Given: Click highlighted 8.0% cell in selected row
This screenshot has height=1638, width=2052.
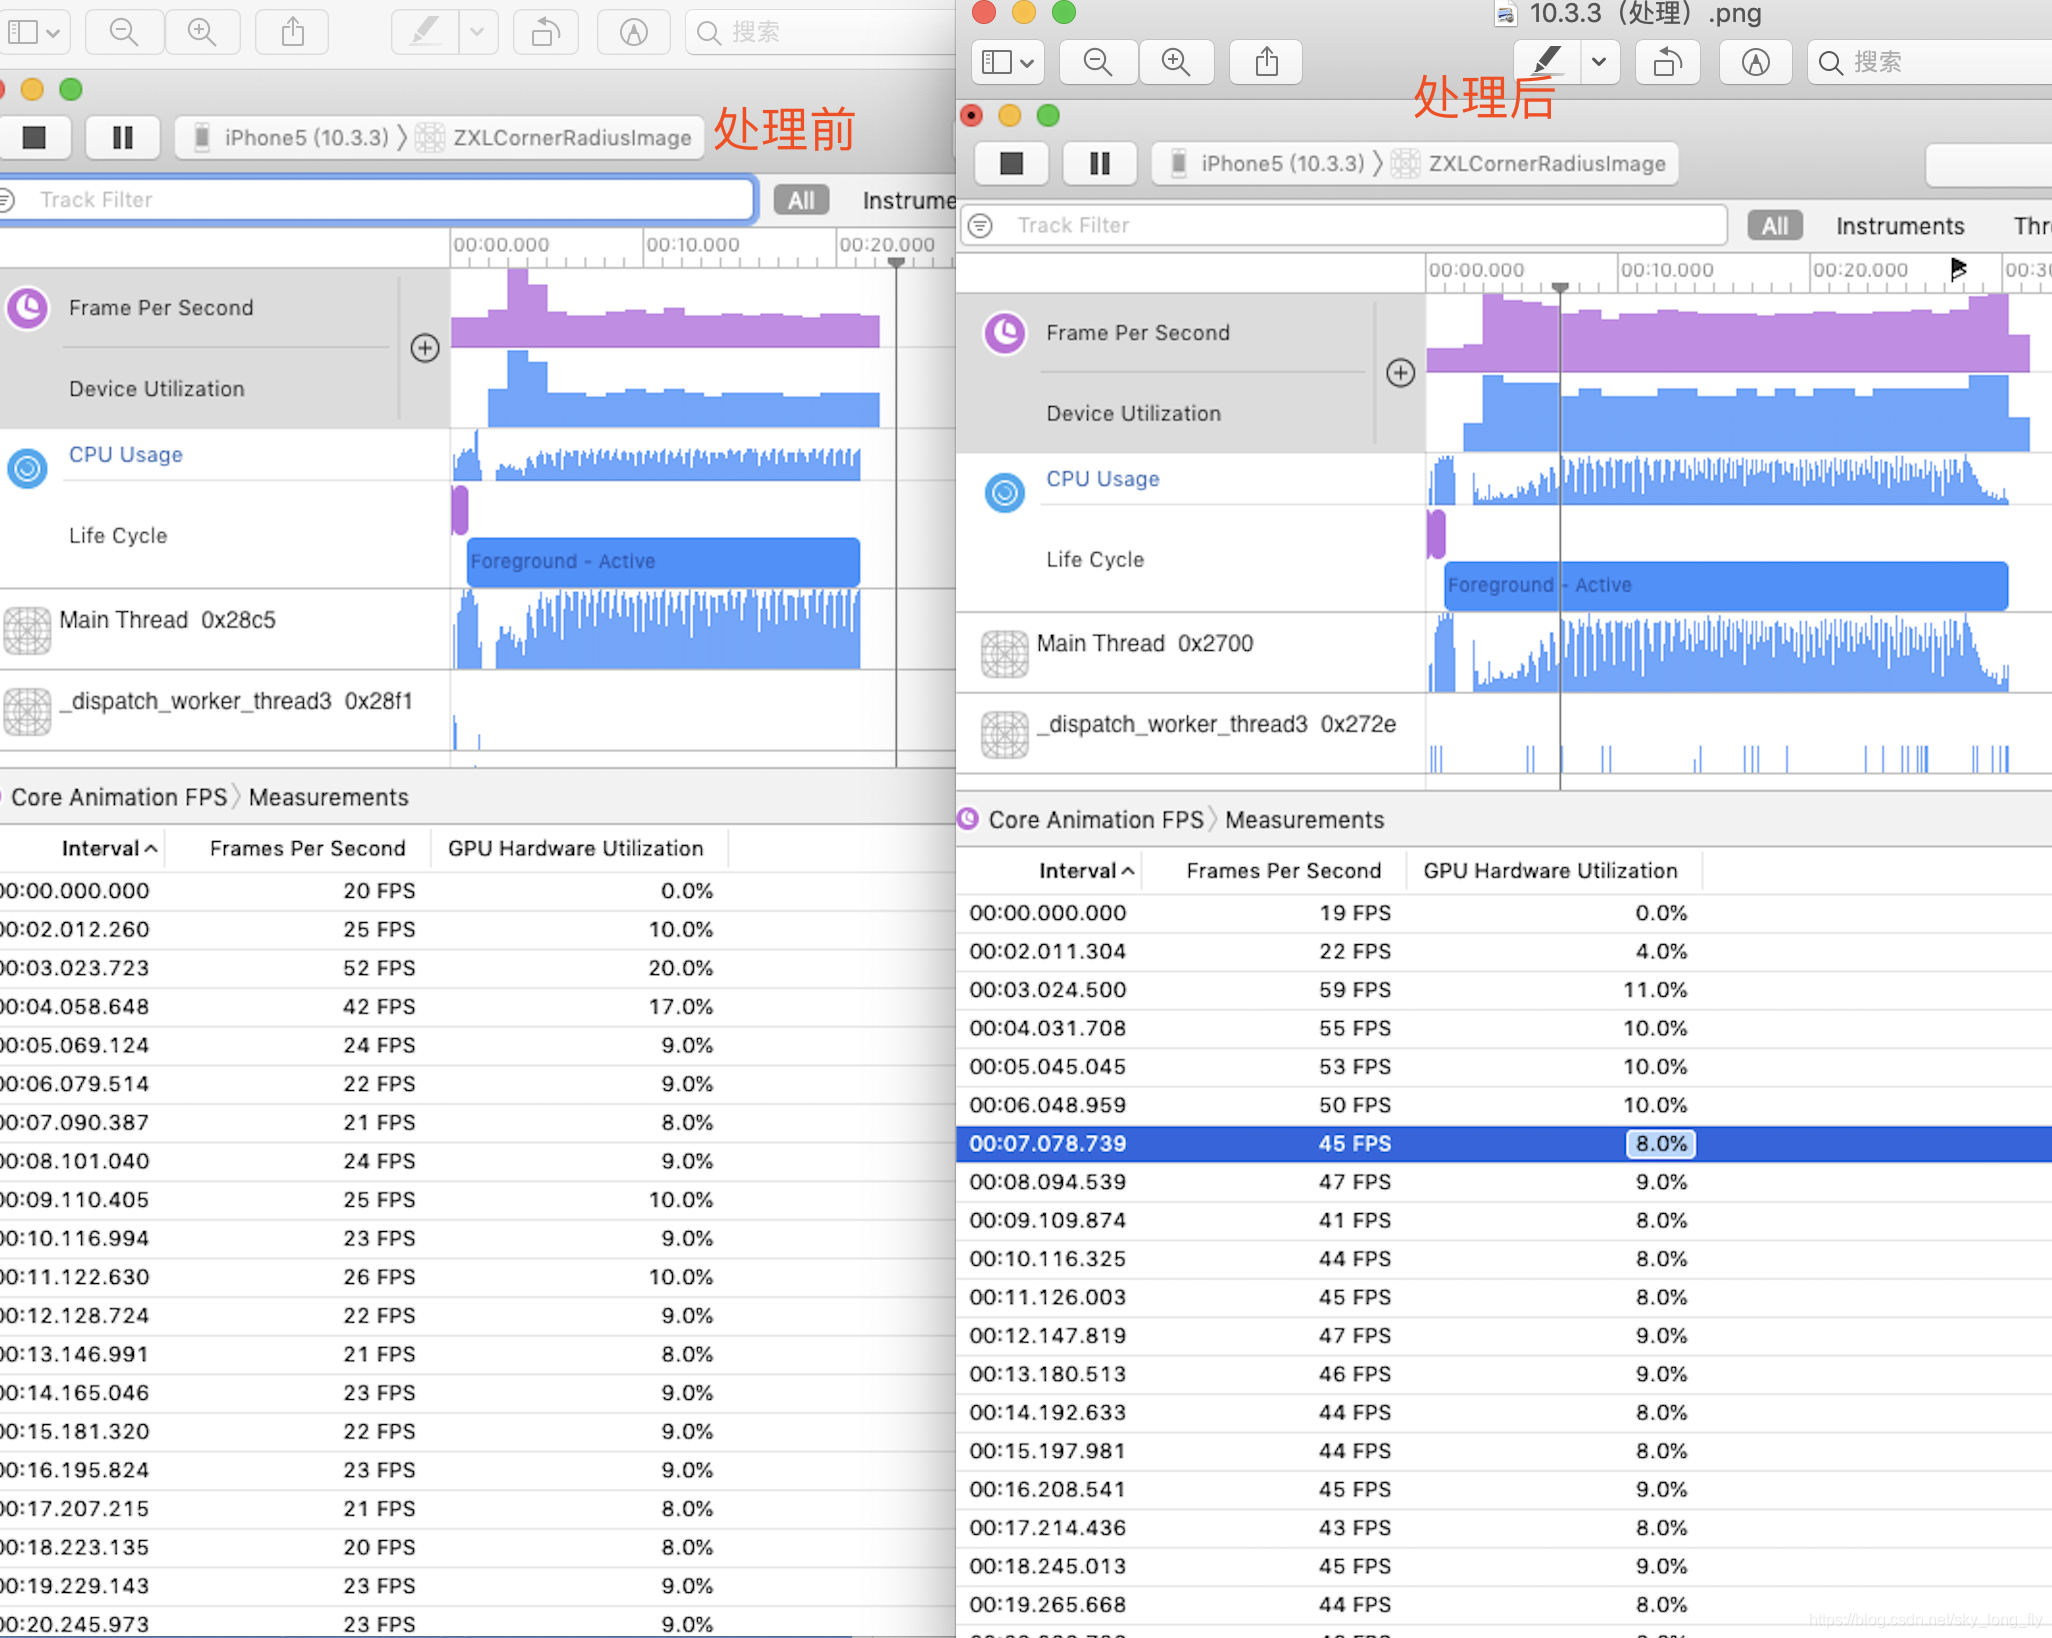Looking at the screenshot, I should [1661, 1143].
